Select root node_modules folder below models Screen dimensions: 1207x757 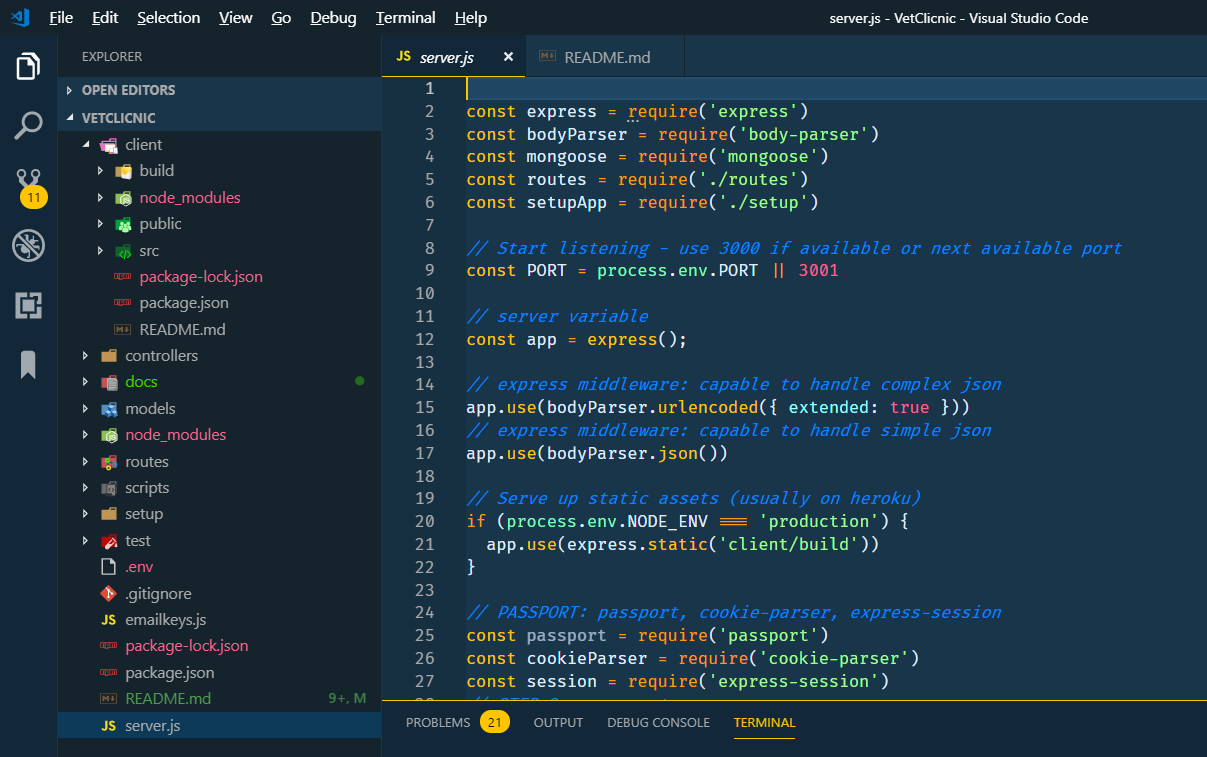[x=219, y=435]
